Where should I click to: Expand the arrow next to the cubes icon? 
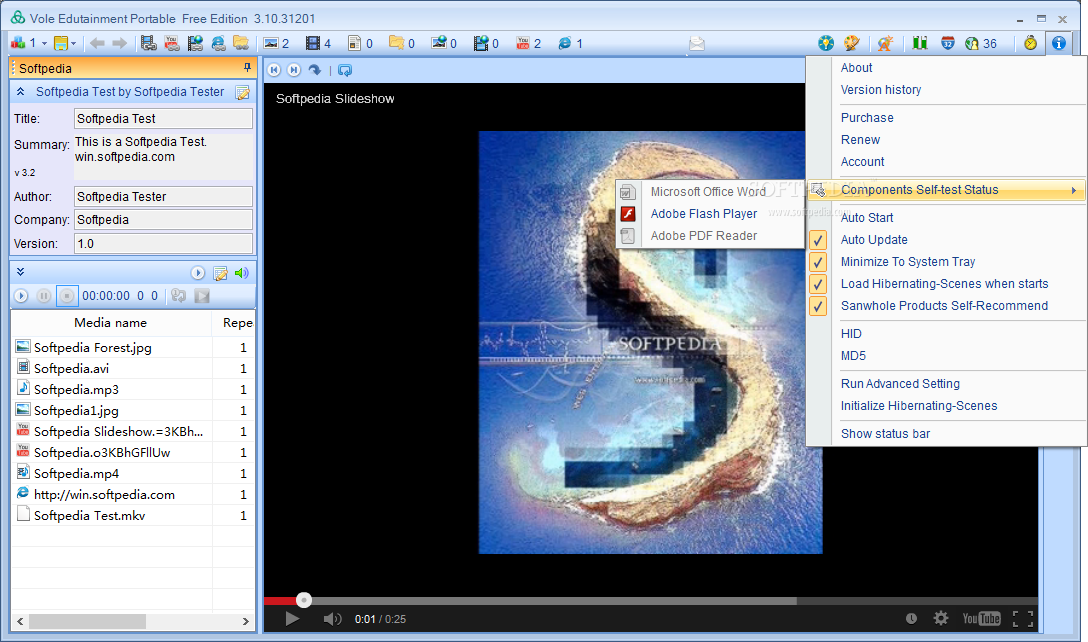(44, 44)
